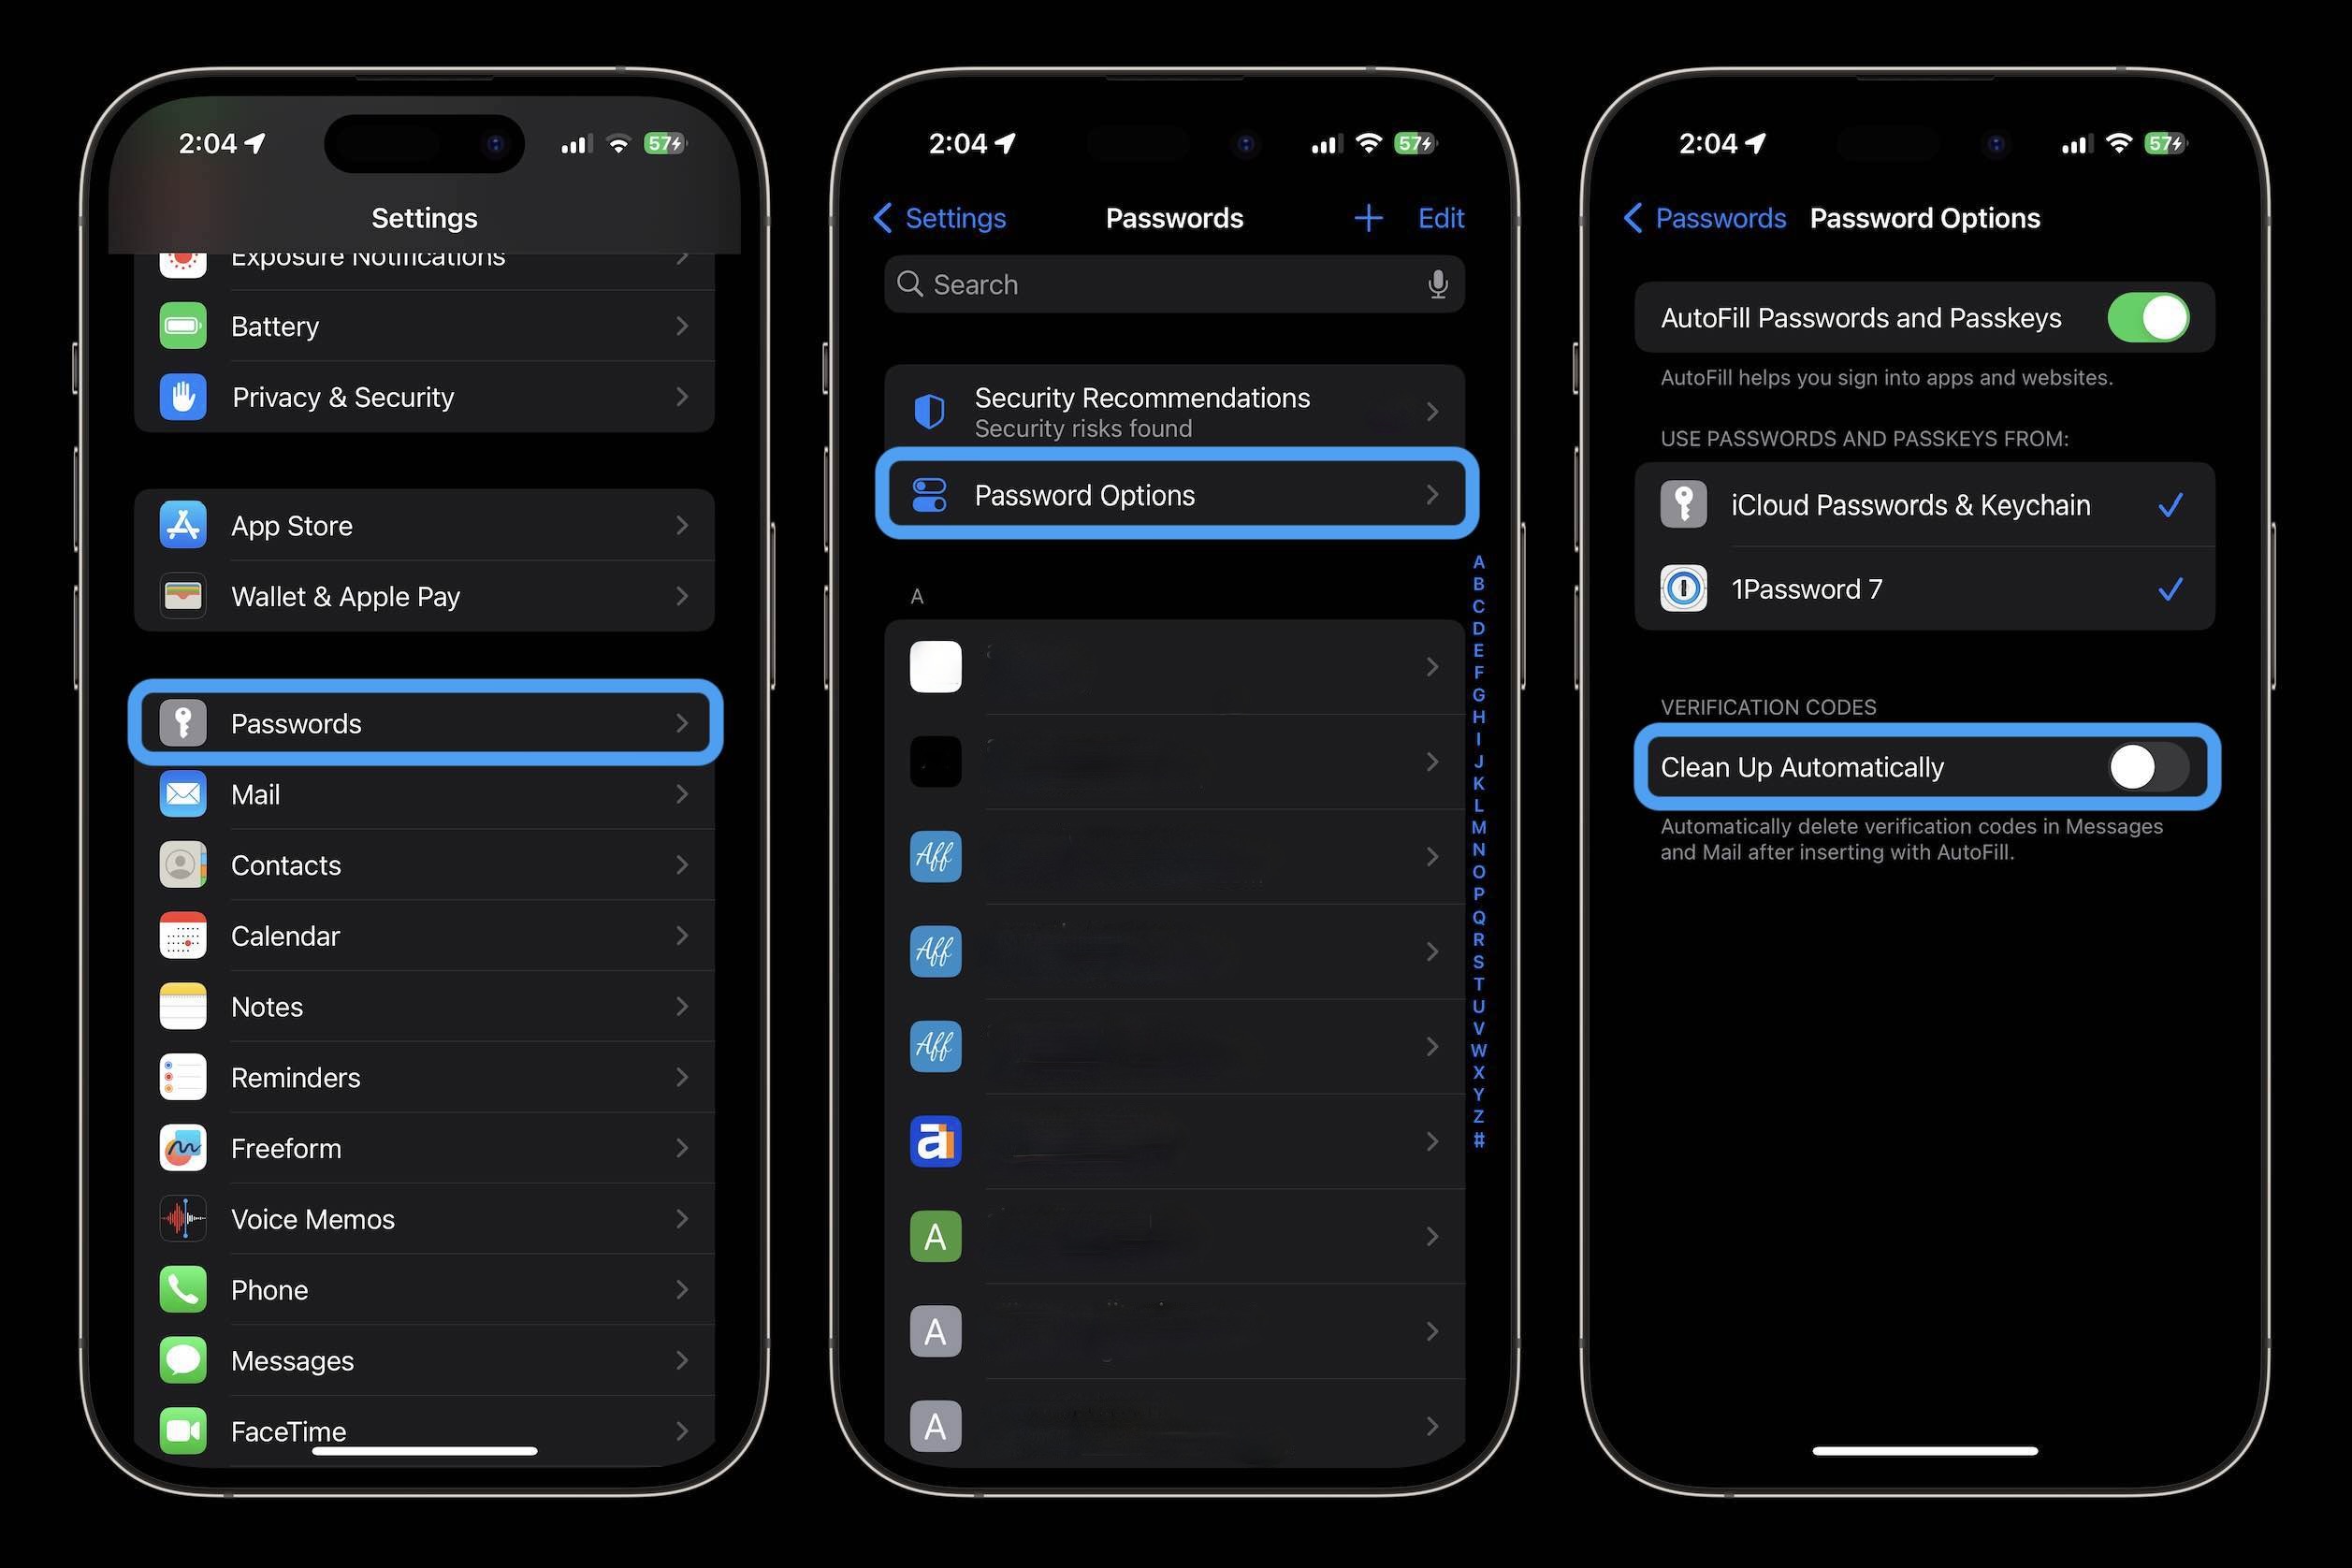Viewport: 2352px width, 1568px height.
Task: Expand Password Options settings
Action: [1174, 495]
